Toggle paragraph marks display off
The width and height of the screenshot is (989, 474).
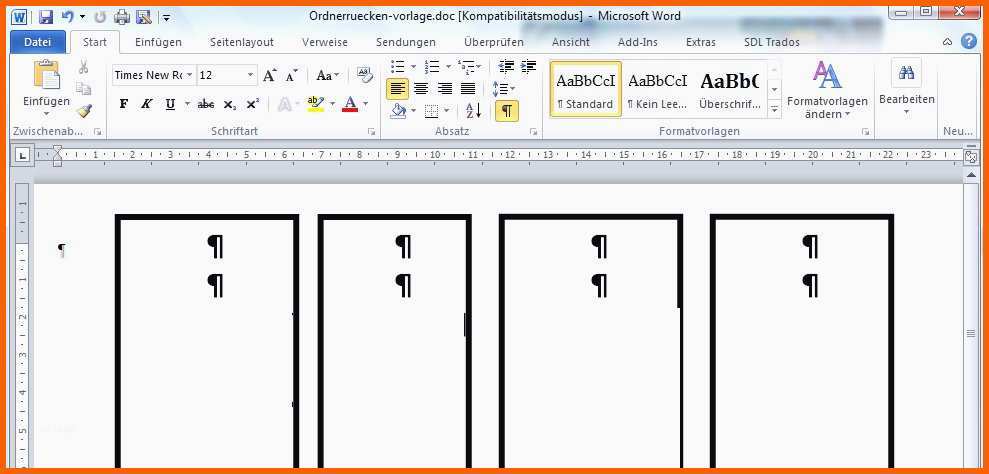coord(507,111)
